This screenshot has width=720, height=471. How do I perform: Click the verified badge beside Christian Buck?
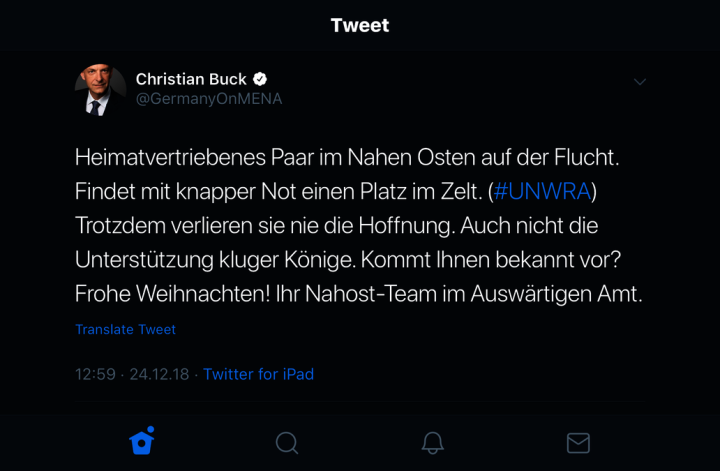point(260,79)
